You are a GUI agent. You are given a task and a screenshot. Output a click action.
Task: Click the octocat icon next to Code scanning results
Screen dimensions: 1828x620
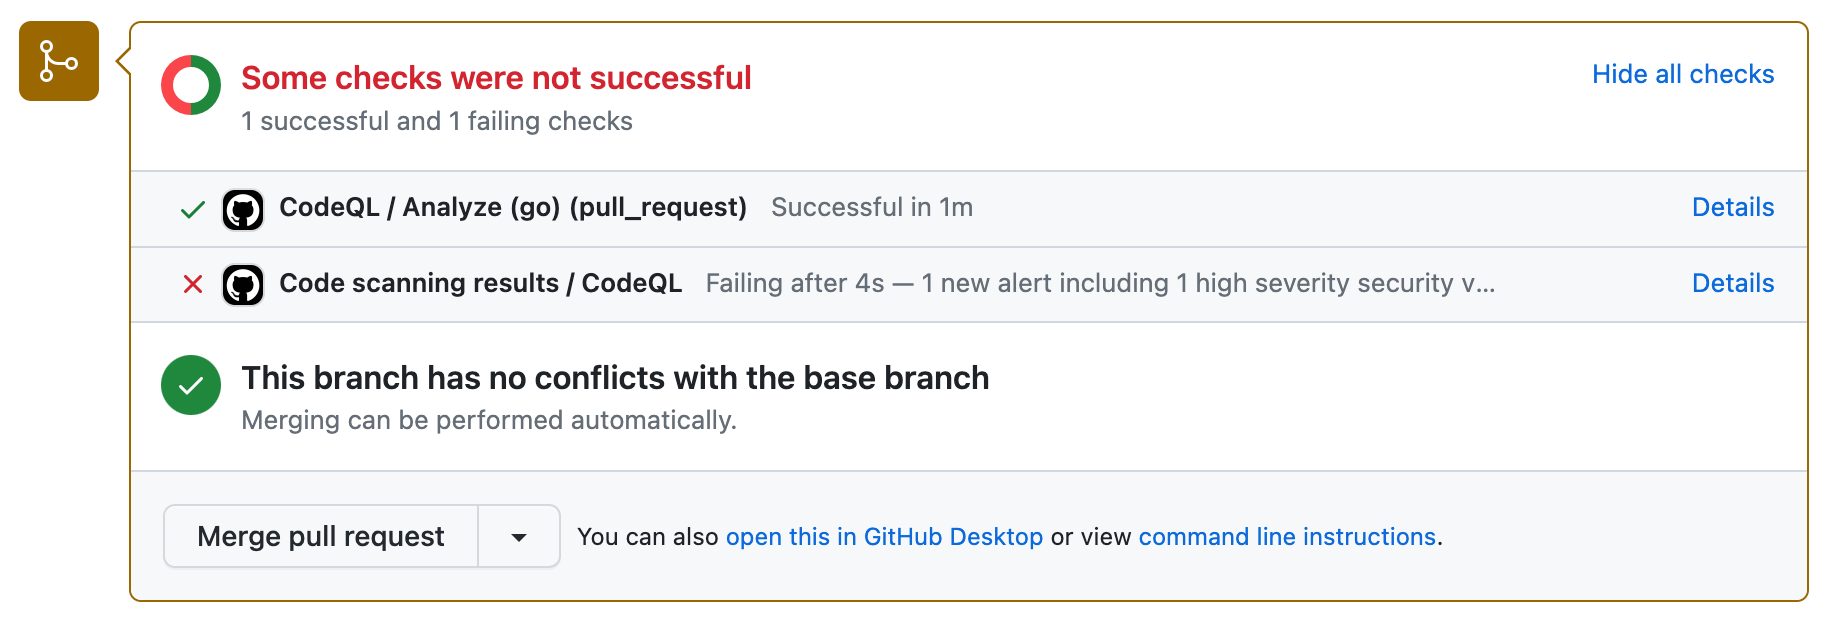pyautogui.click(x=242, y=285)
